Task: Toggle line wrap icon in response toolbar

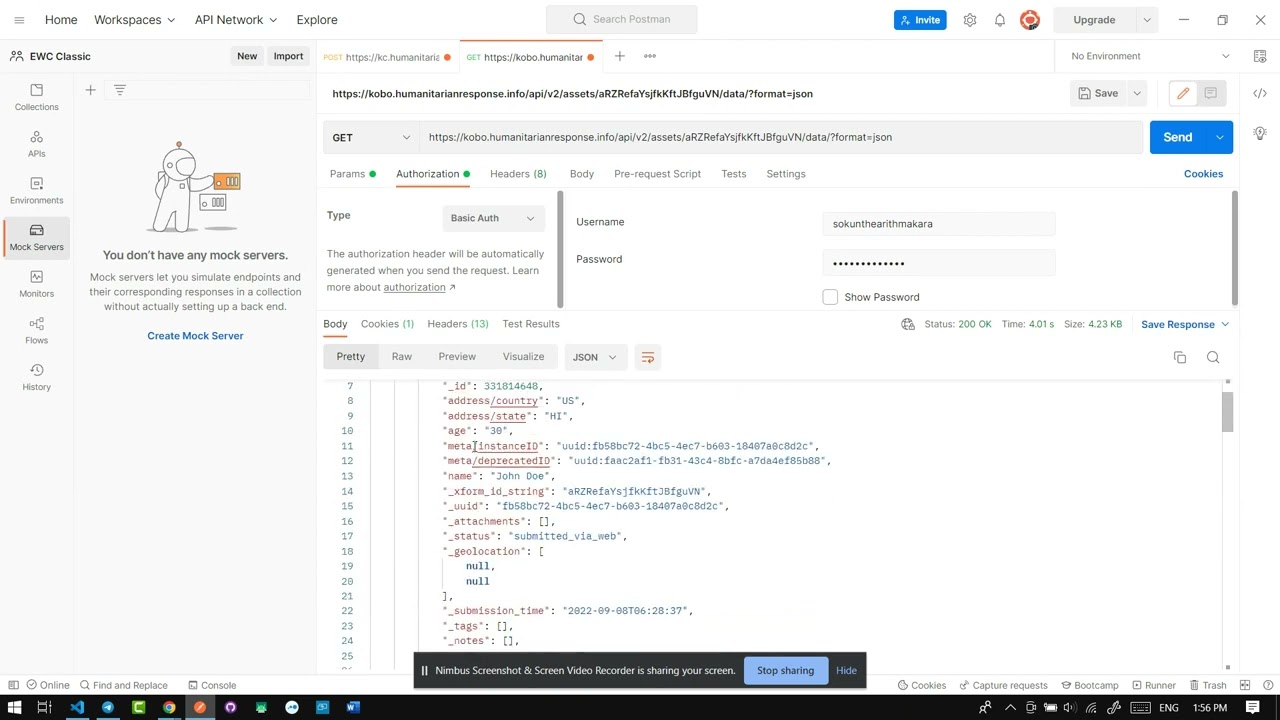Action: pos(647,357)
